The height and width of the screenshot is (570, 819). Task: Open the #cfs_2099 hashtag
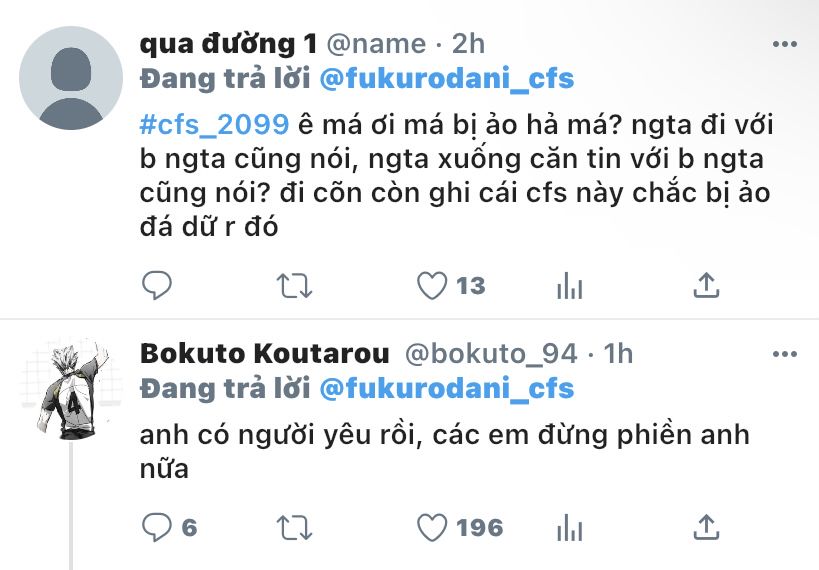click(214, 125)
